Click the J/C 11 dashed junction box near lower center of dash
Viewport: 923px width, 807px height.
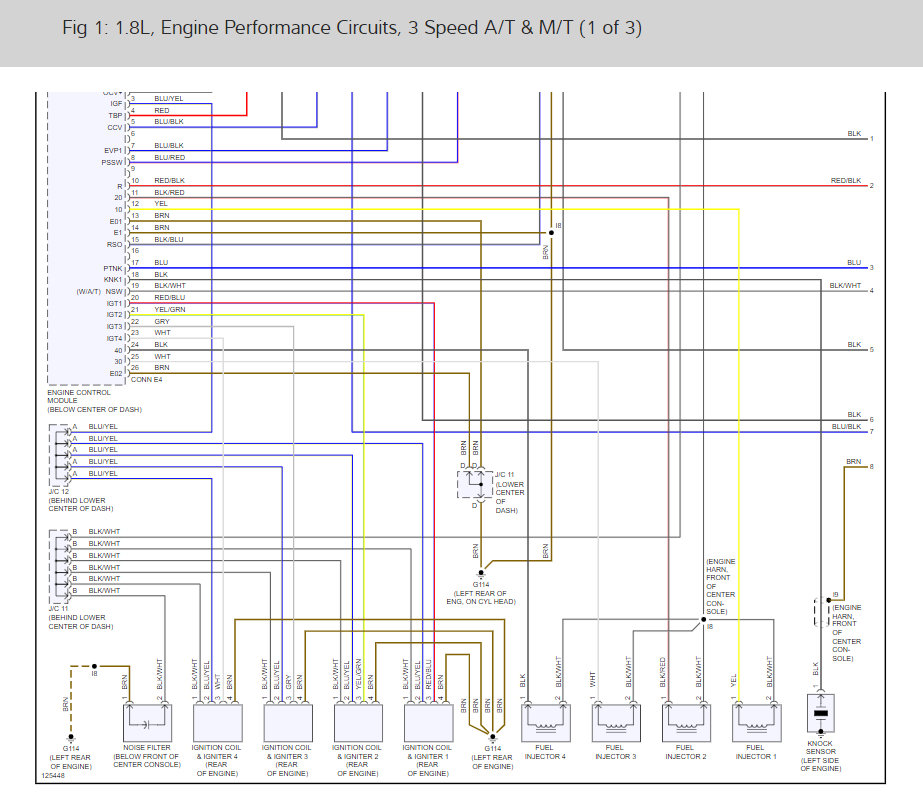(x=475, y=484)
